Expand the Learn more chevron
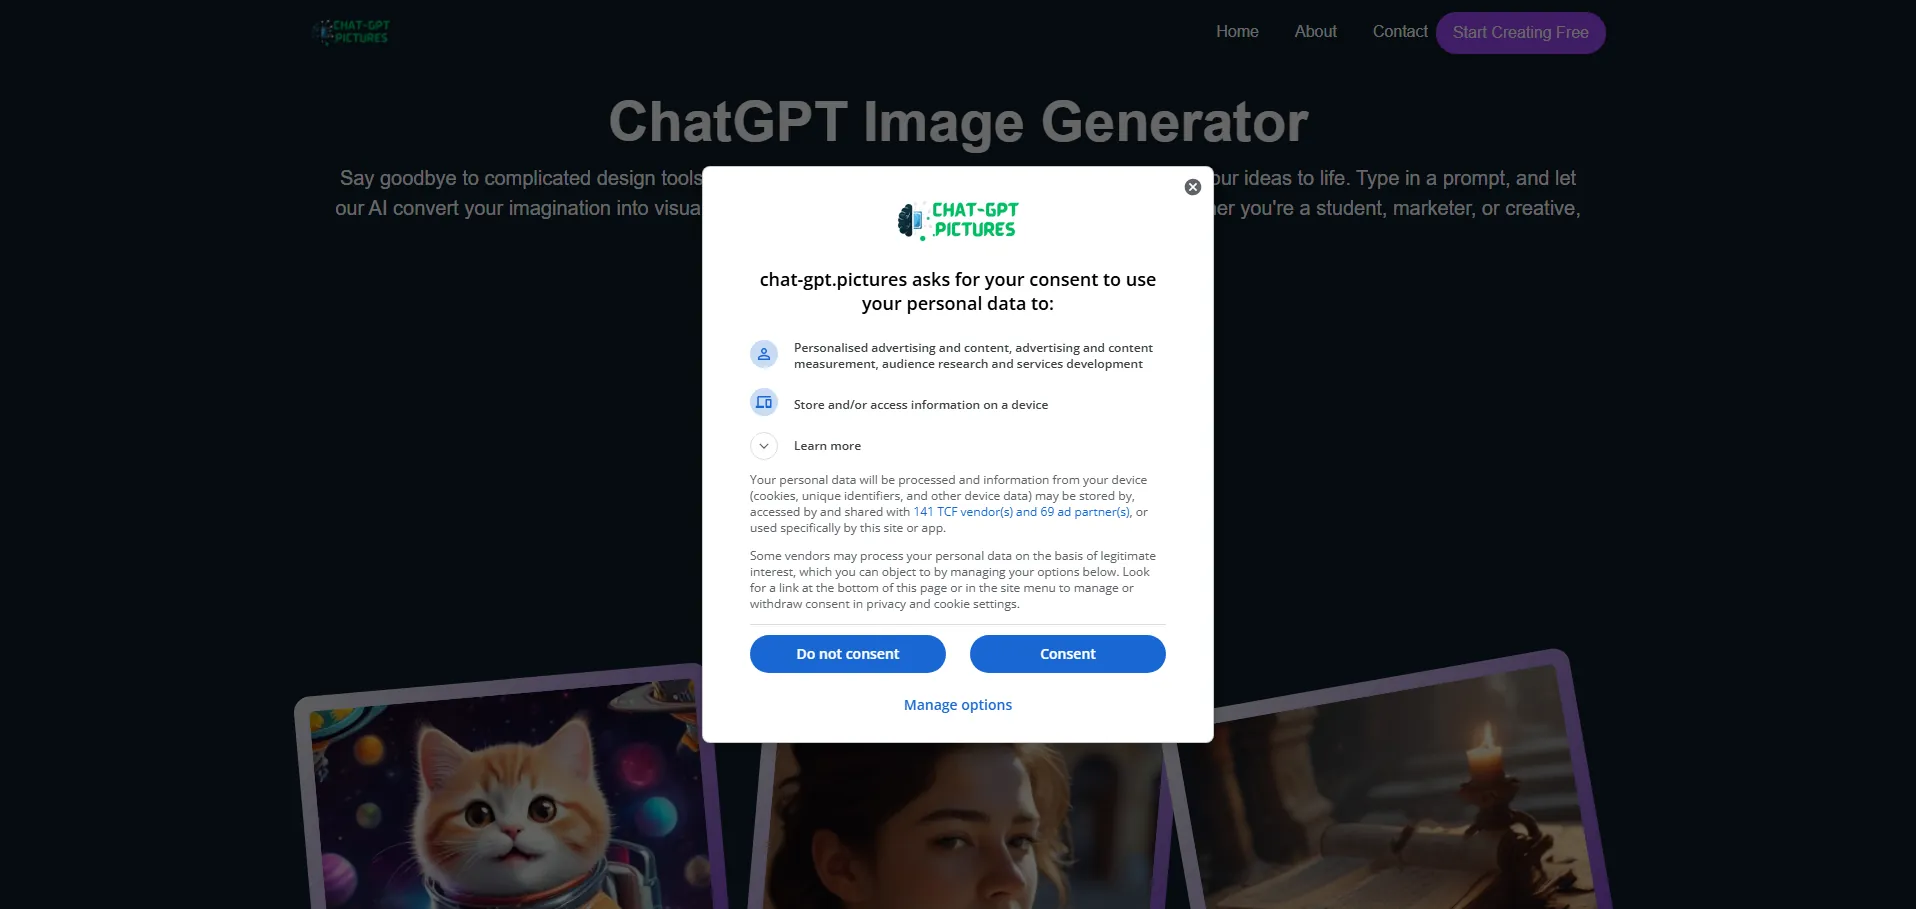Screen dimensions: 1916x909 coord(764,446)
